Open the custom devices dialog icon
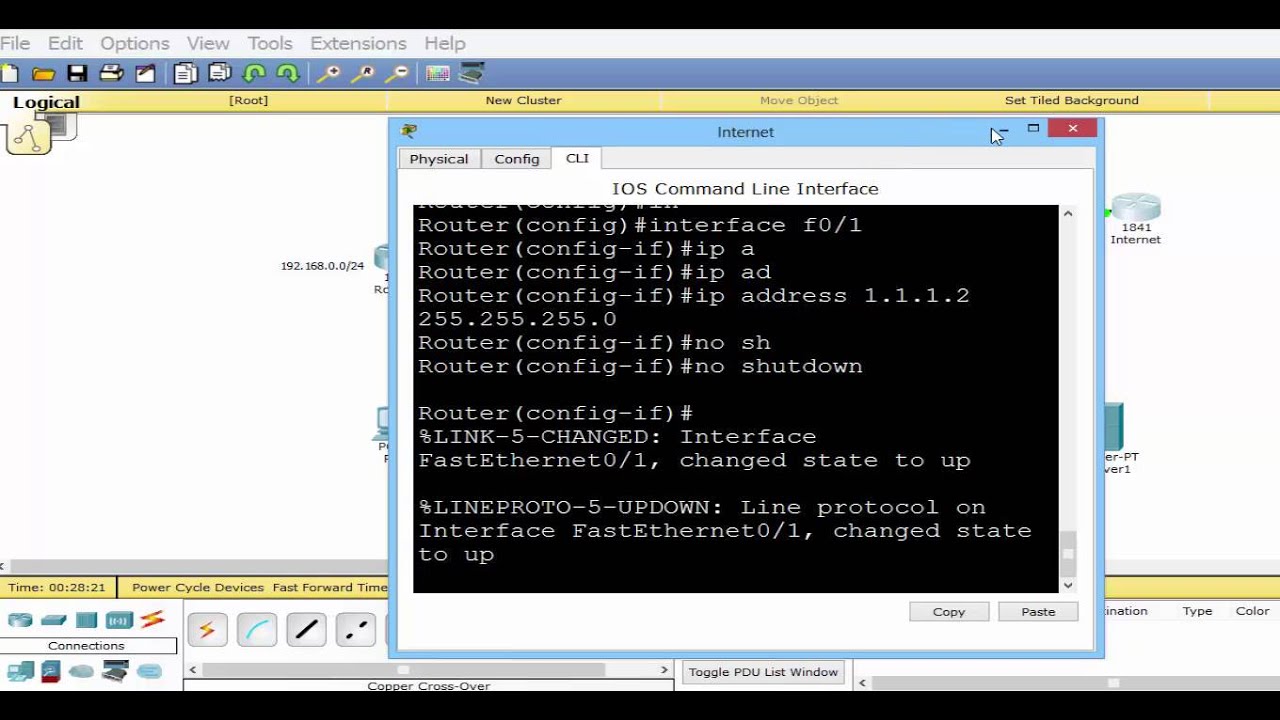Screen dimensions: 1280x720 tap(472, 73)
